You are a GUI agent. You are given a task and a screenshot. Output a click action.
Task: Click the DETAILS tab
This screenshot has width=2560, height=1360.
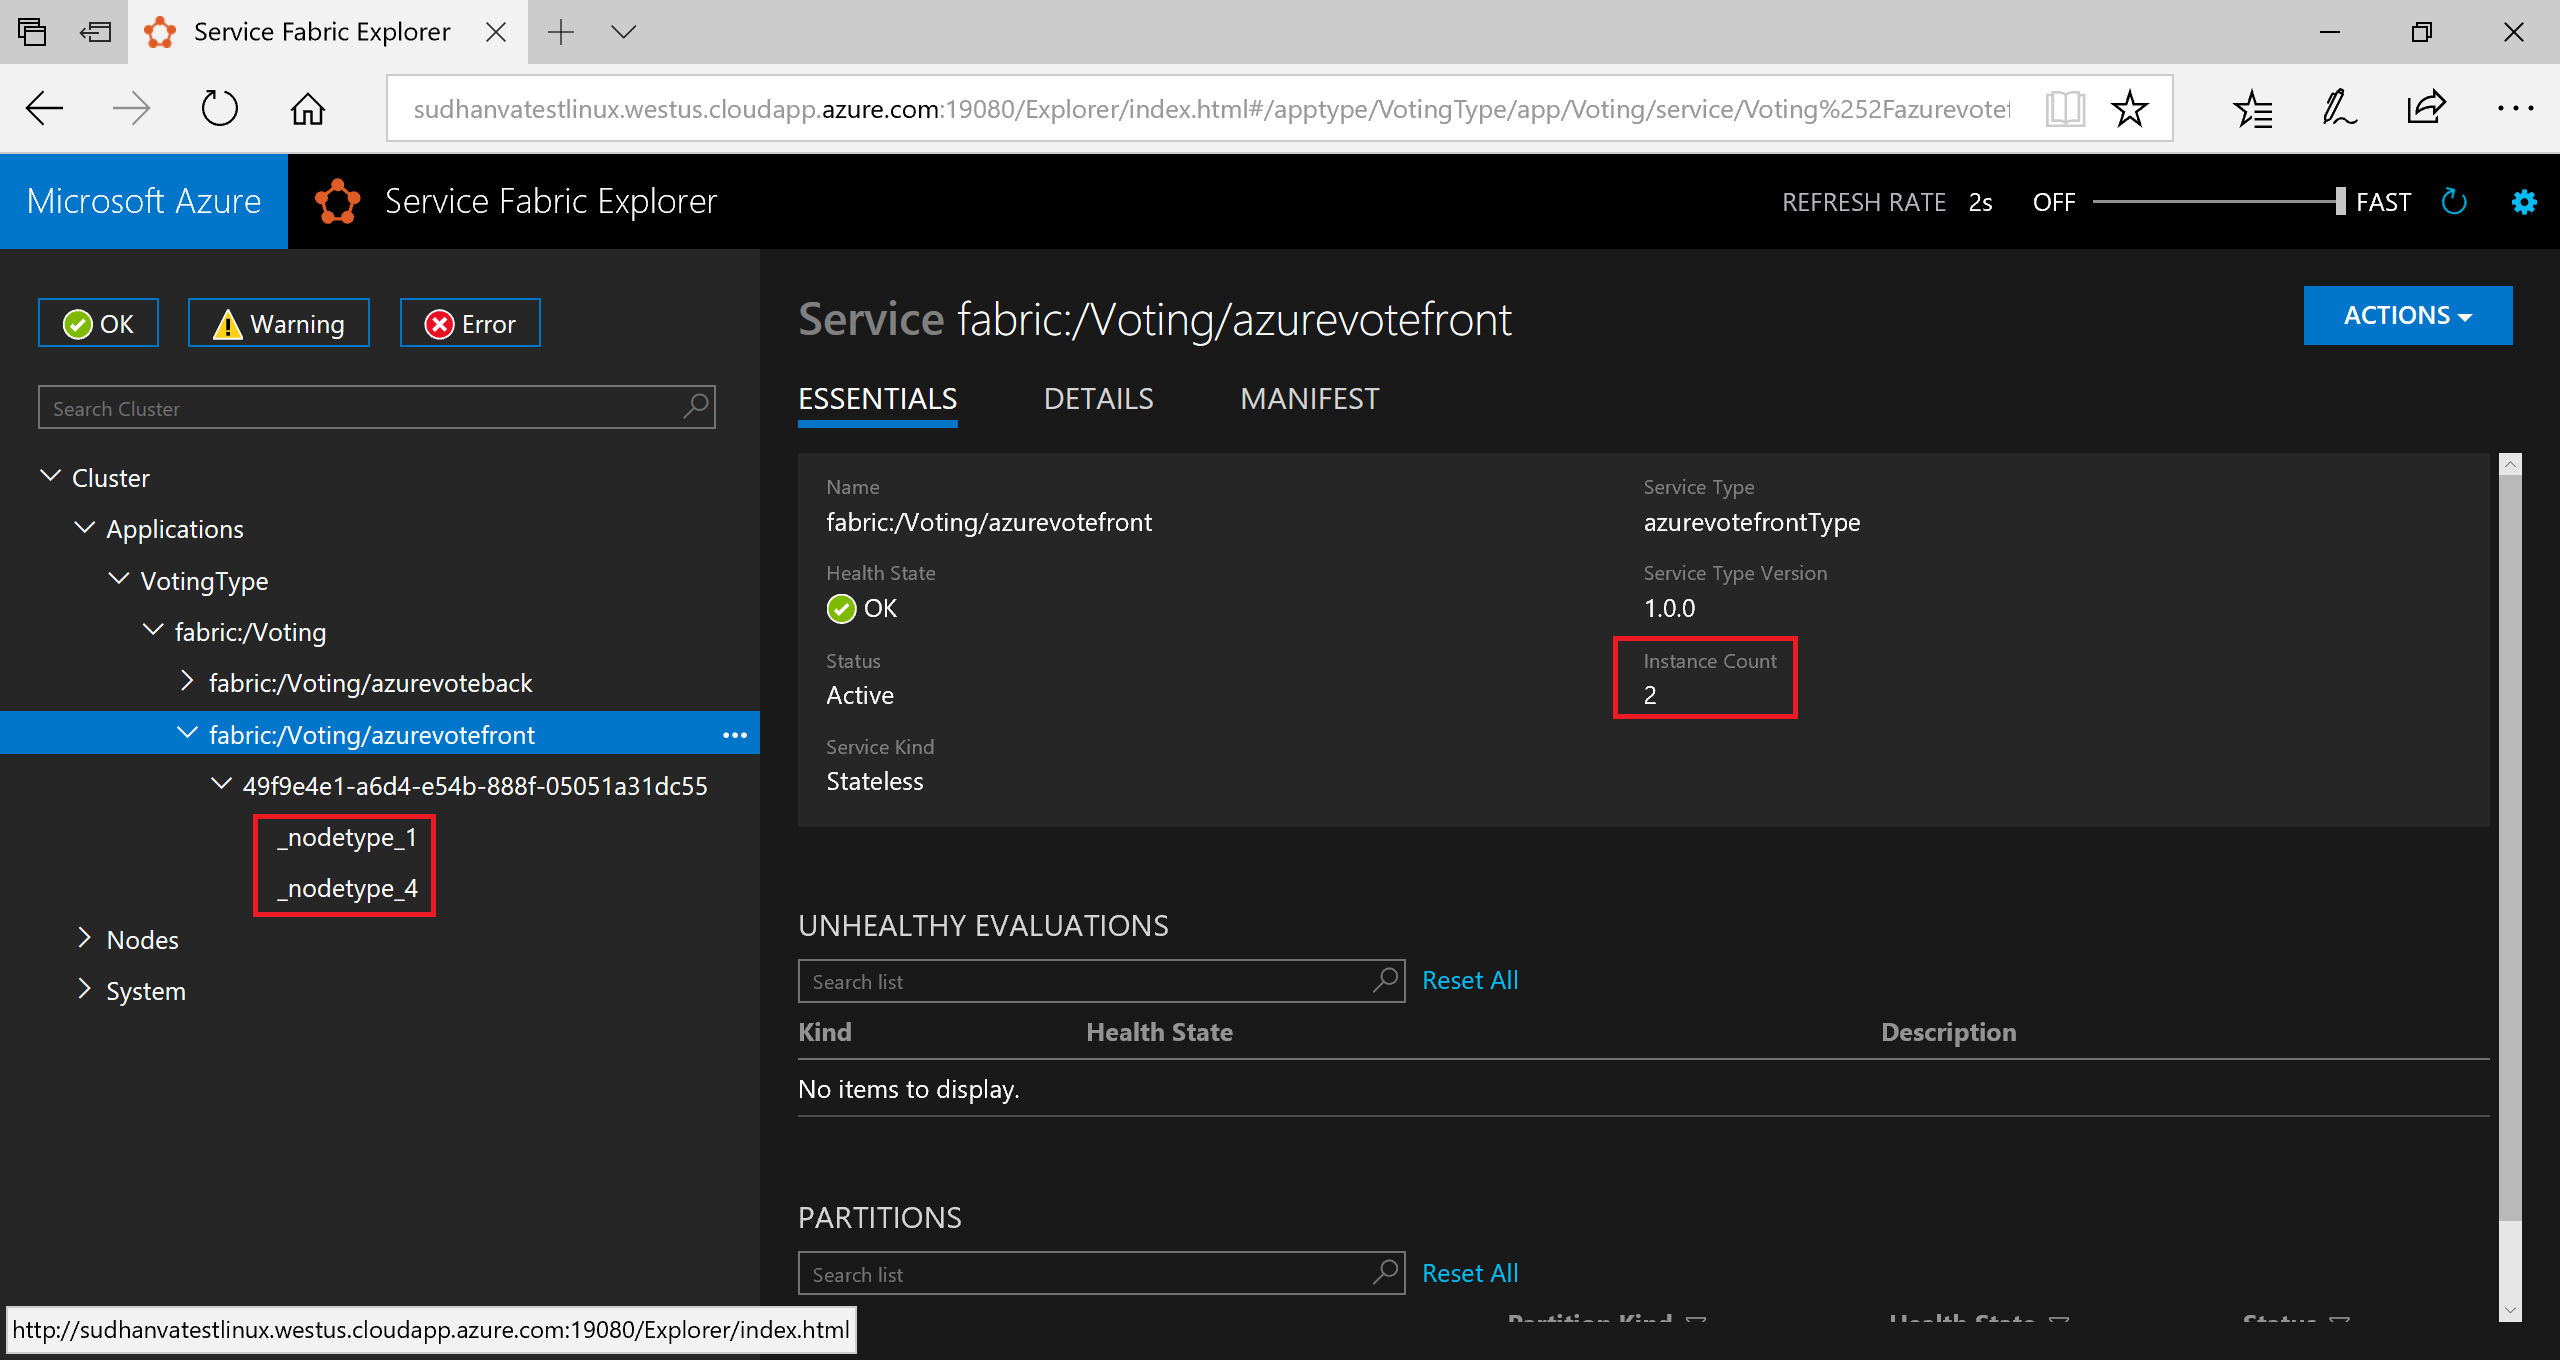pyautogui.click(x=1097, y=398)
